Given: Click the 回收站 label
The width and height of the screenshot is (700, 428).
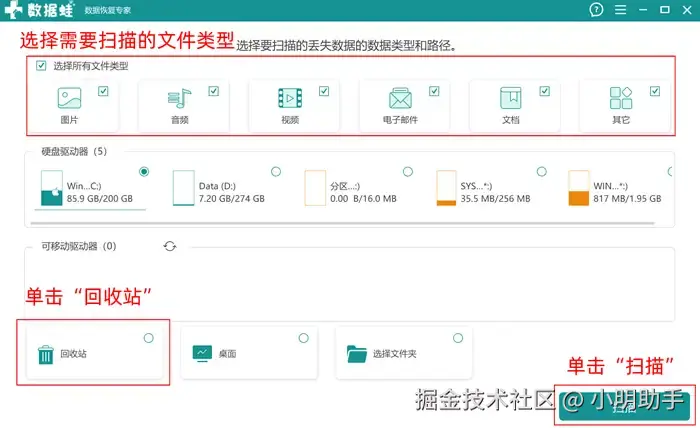Looking at the screenshot, I should pyautogui.click(x=74, y=354).
